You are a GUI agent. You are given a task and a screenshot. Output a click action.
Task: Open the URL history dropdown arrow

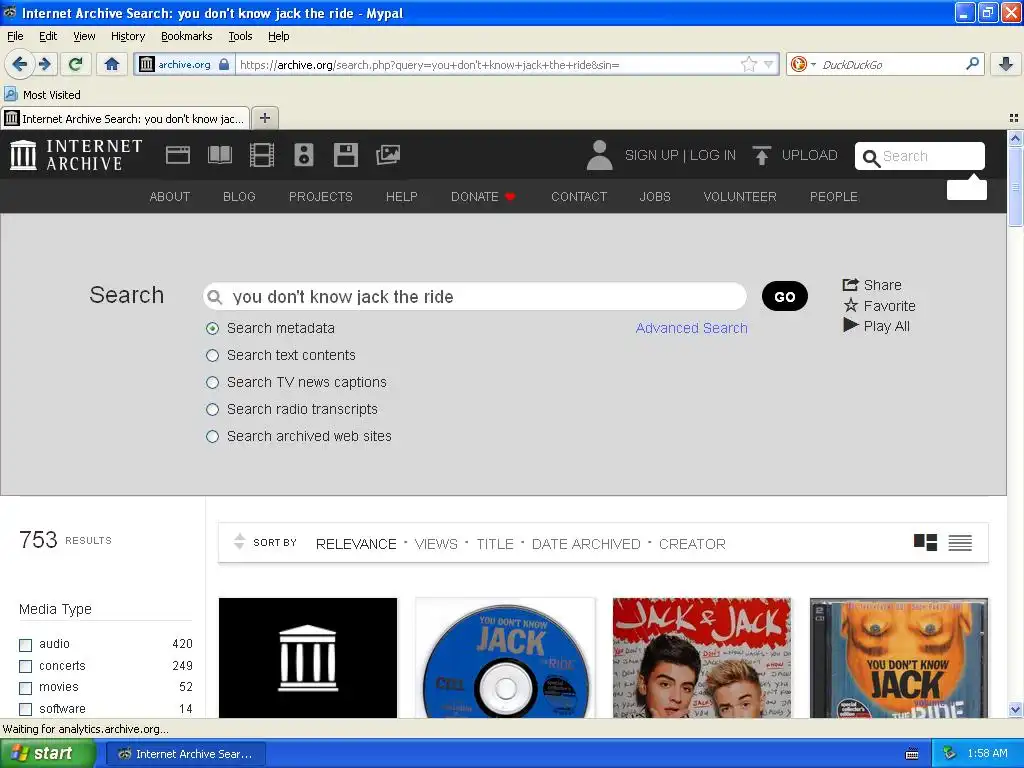coord(769,64)
